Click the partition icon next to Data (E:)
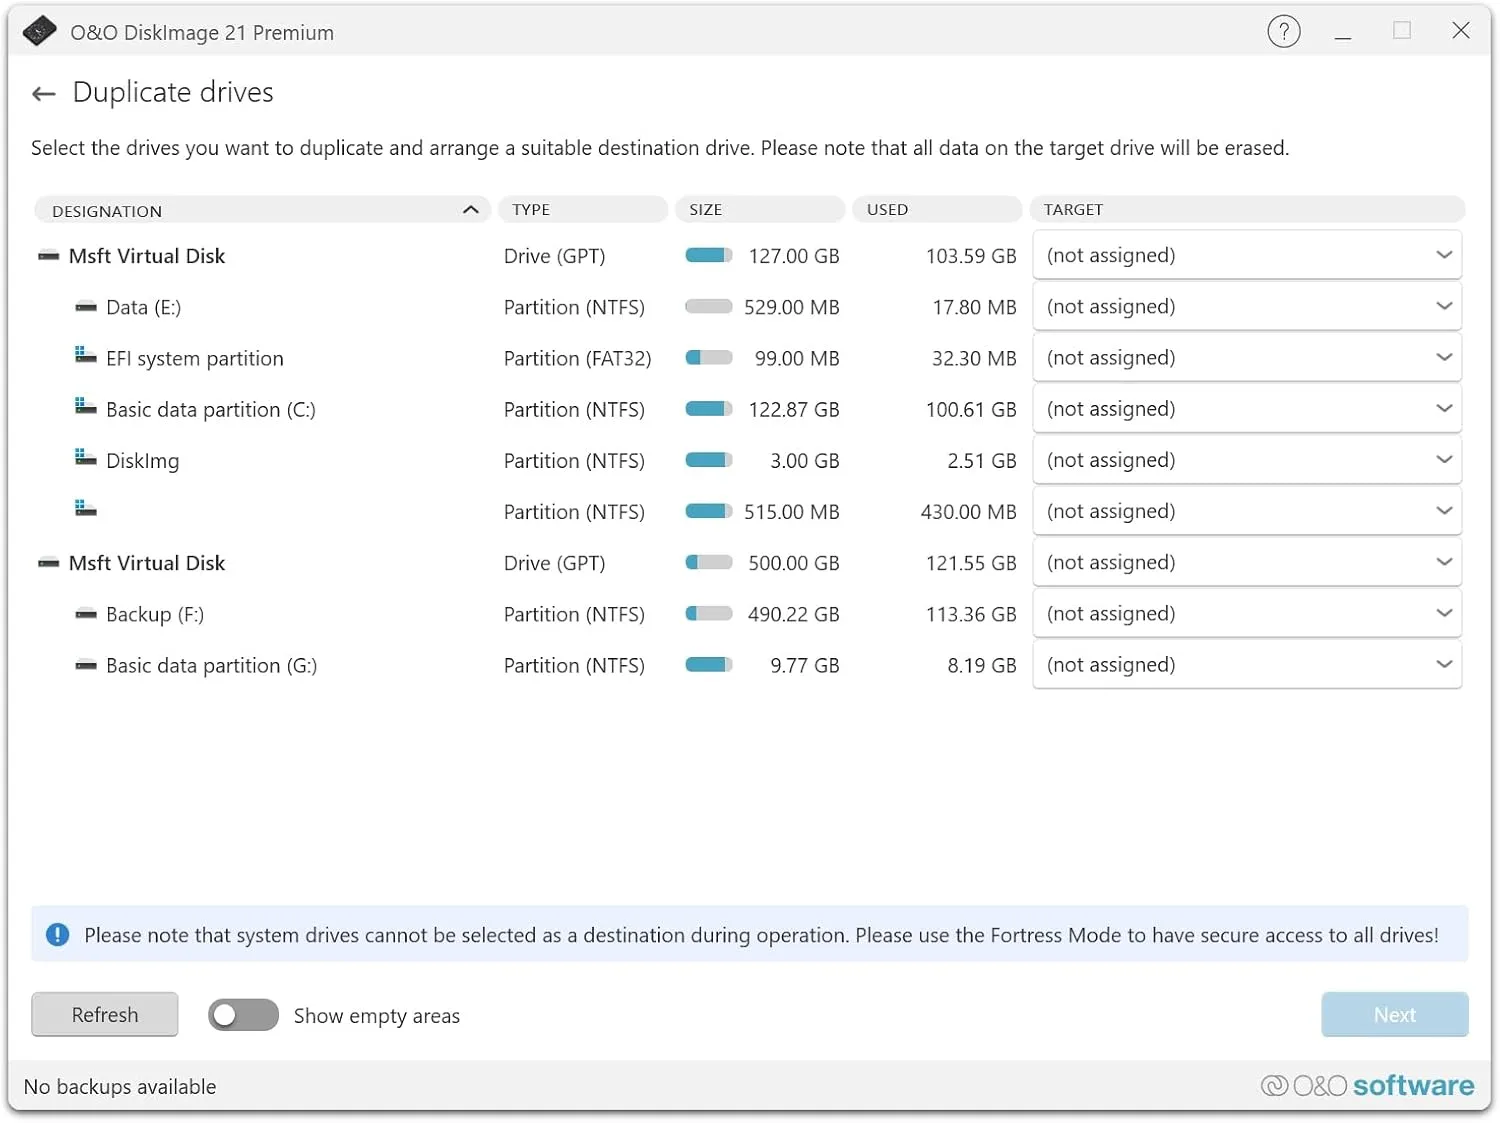 click(85, 307)
